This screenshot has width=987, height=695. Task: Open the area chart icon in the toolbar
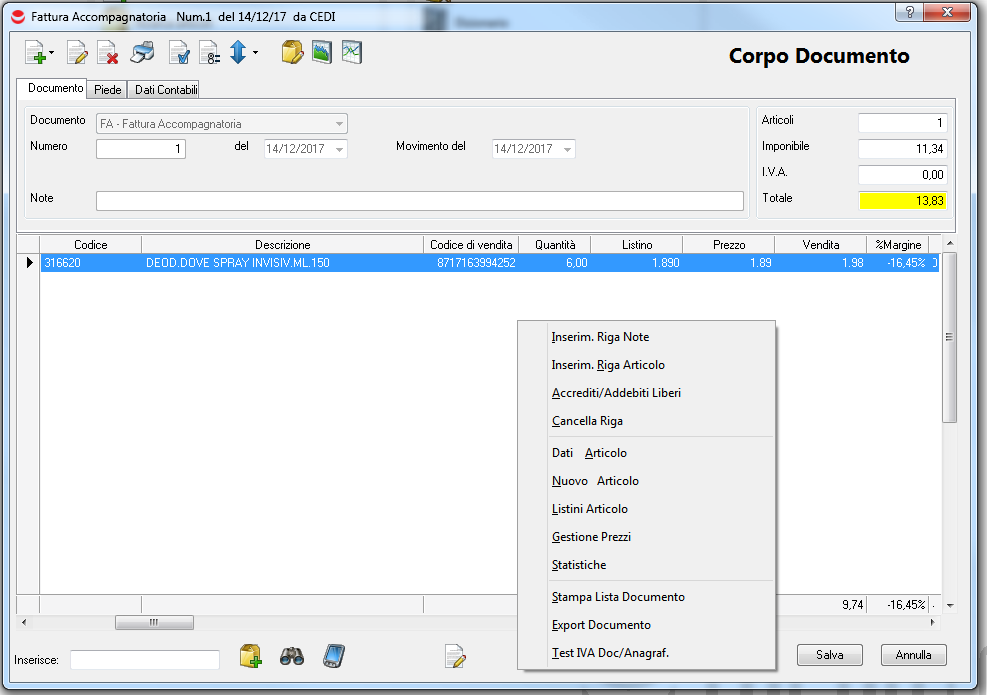tap(321, 52)
